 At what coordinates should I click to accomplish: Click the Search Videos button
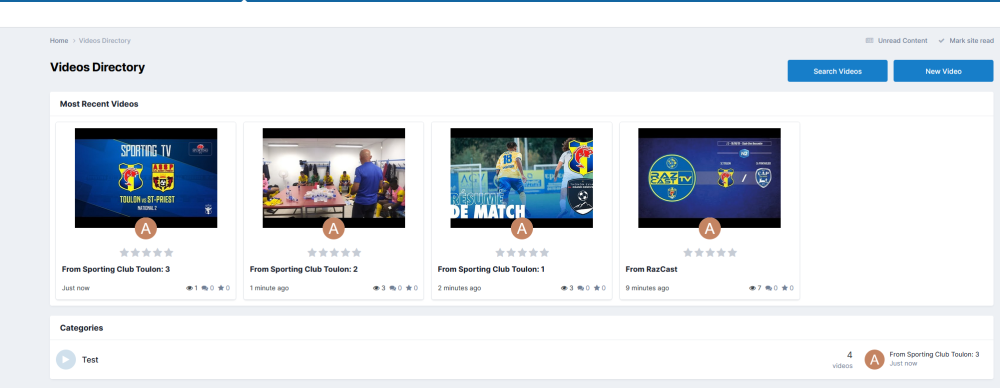click(837, 71)
